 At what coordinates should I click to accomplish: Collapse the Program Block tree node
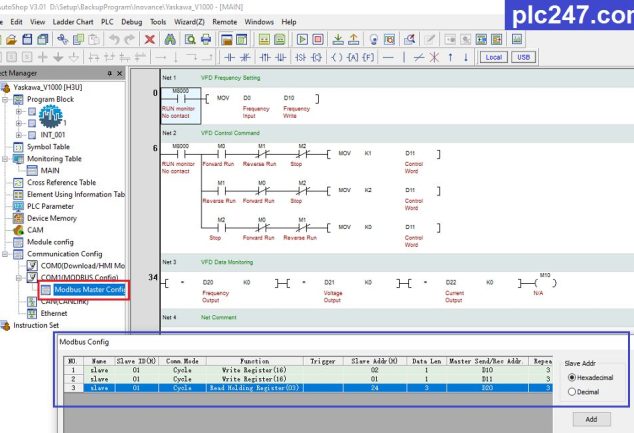pyautogui.click(x=5, y=99)
